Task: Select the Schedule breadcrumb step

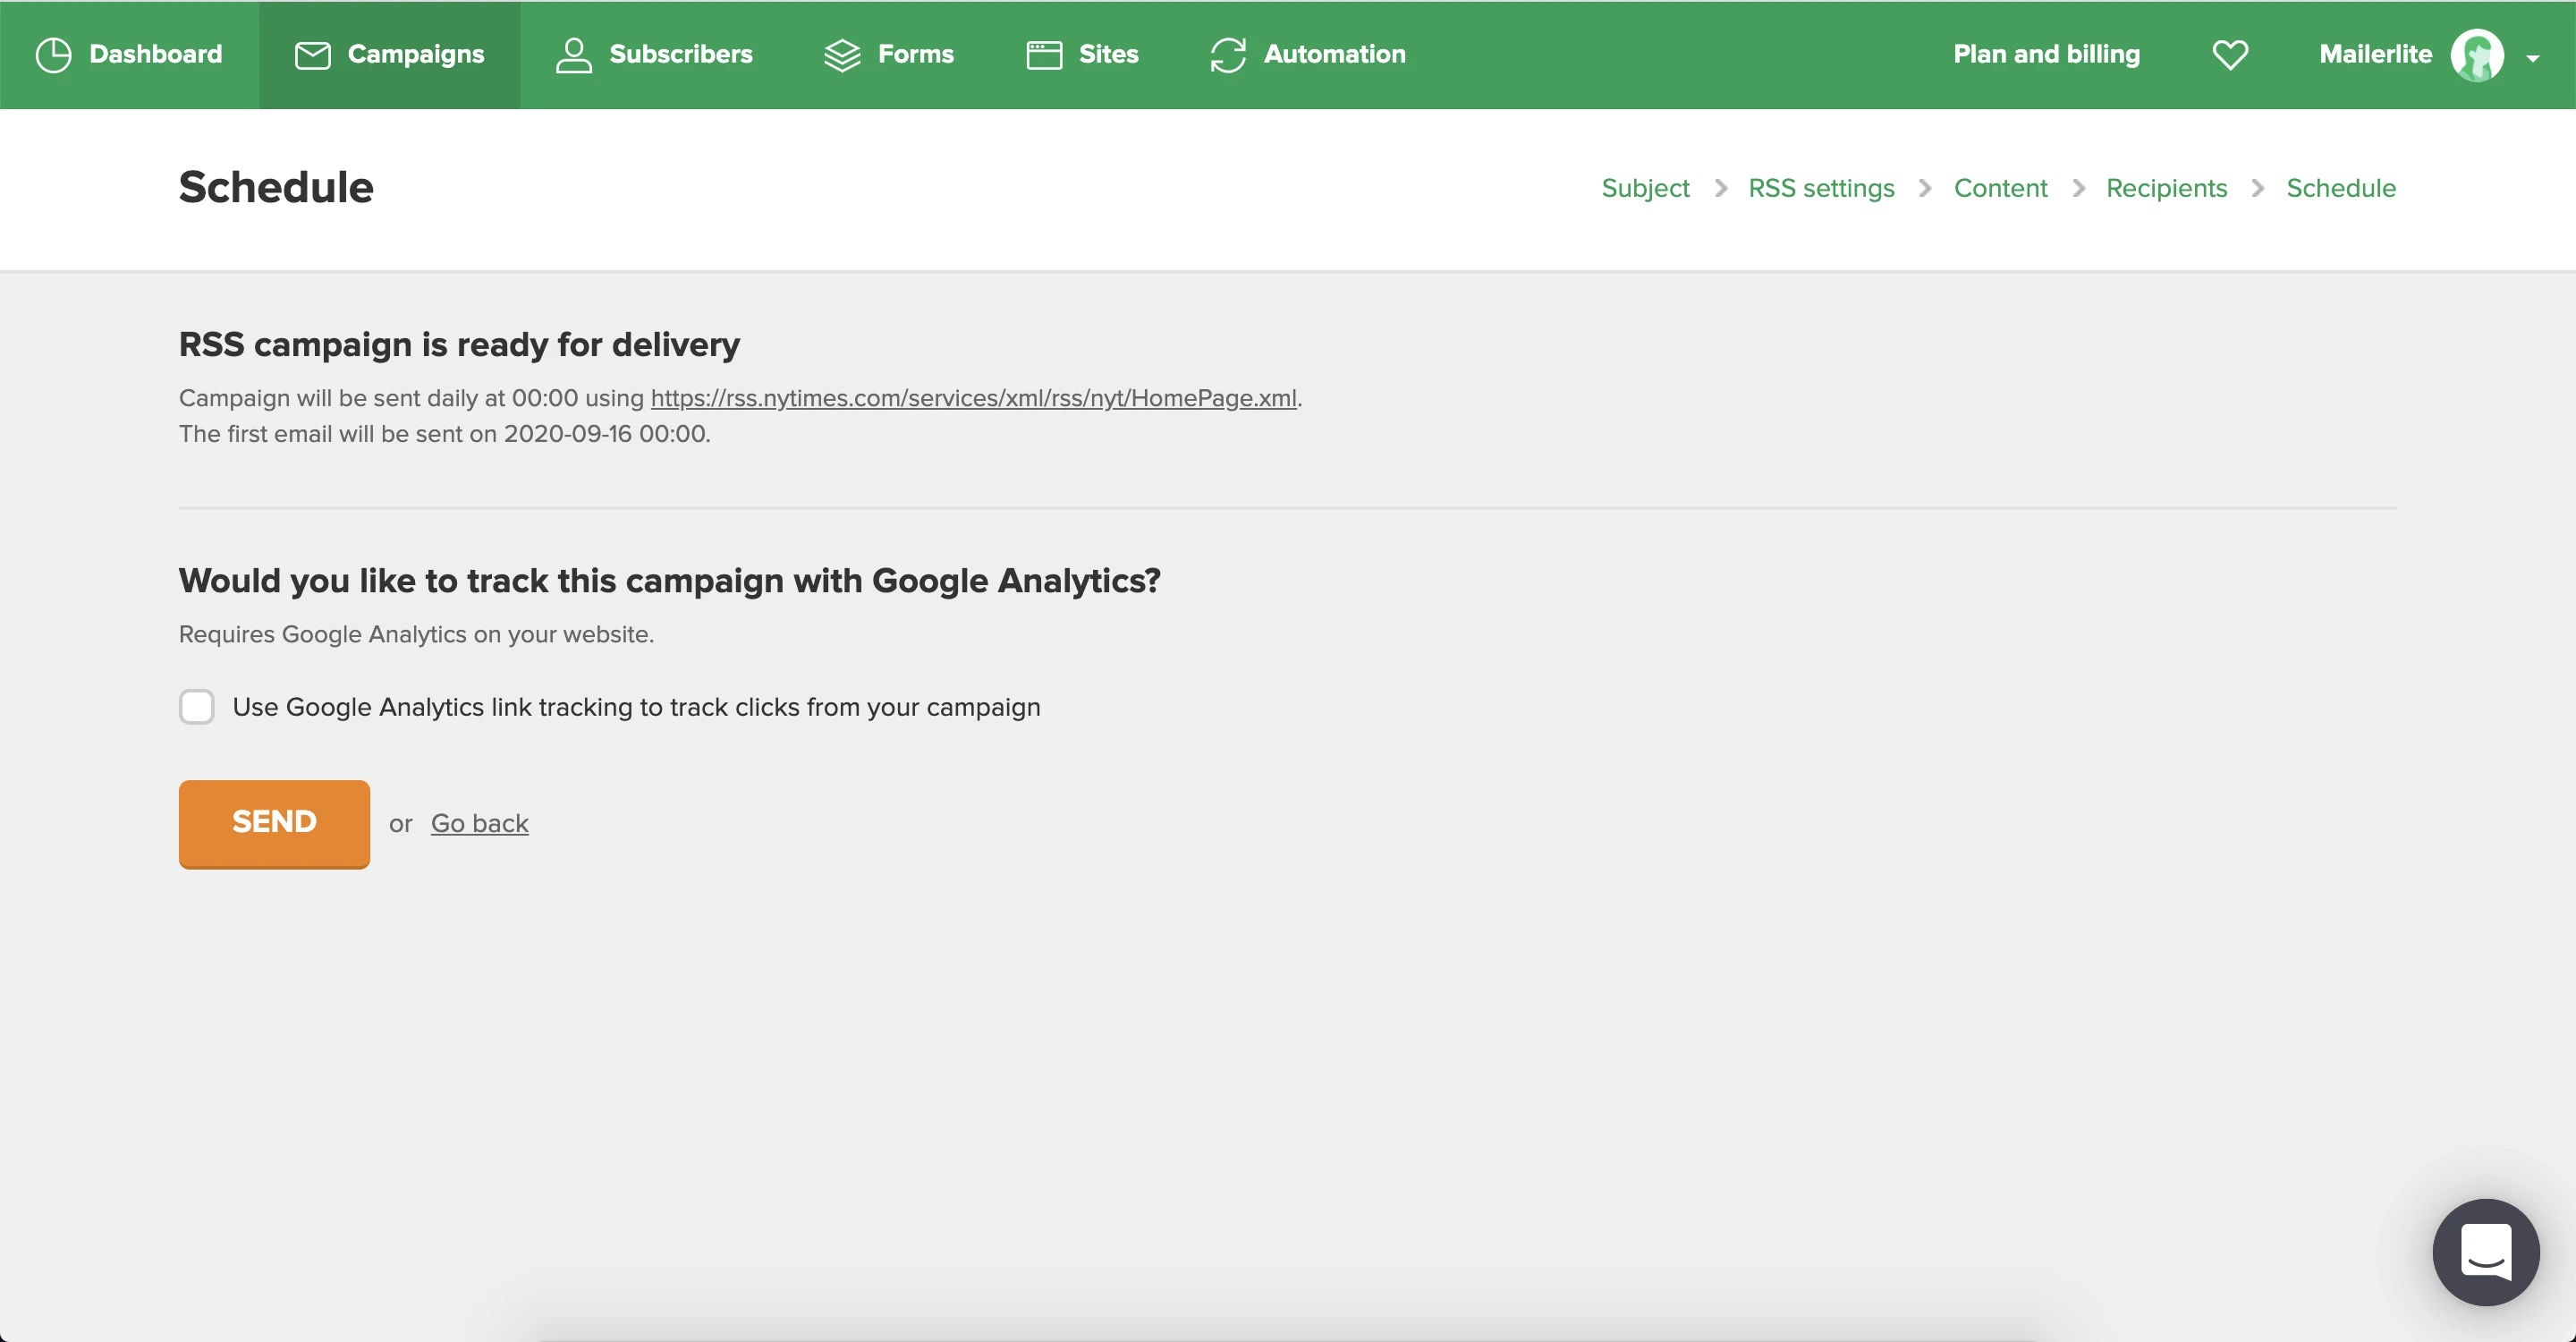Action: [2340, 188]
